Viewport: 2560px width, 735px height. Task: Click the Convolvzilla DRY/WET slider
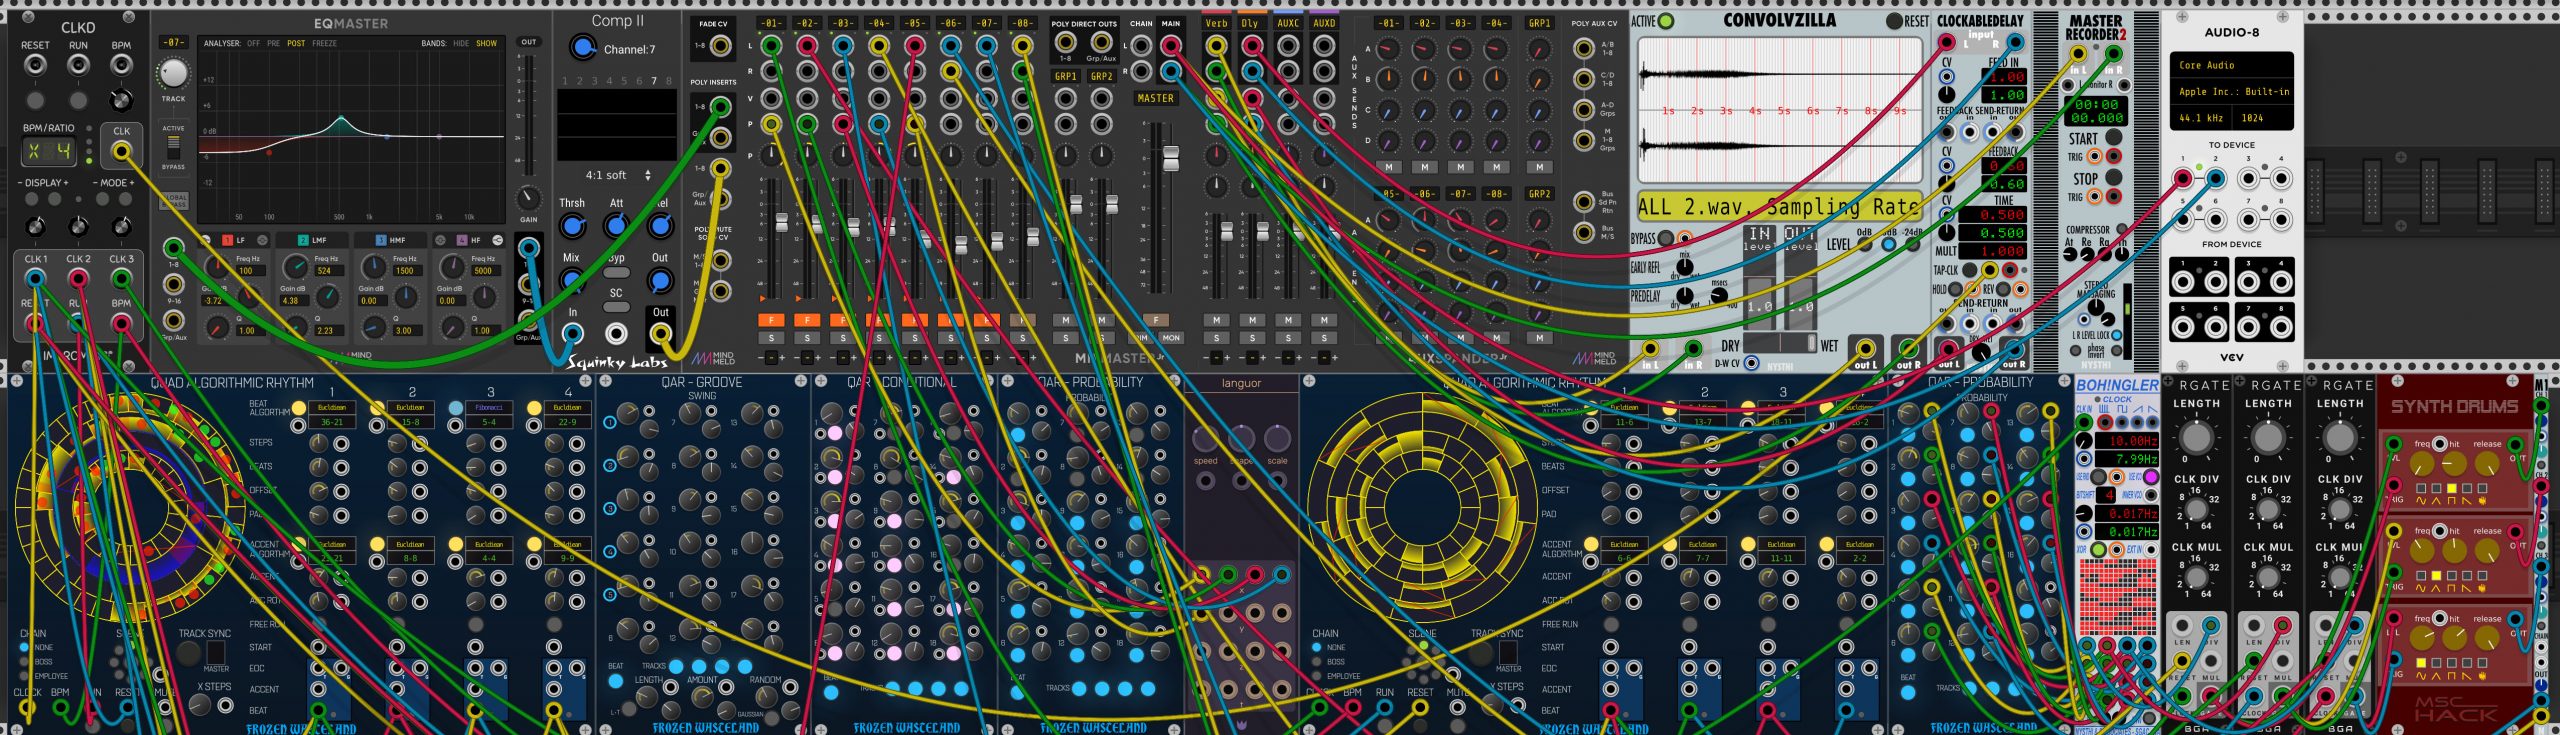click(1778, 342)
